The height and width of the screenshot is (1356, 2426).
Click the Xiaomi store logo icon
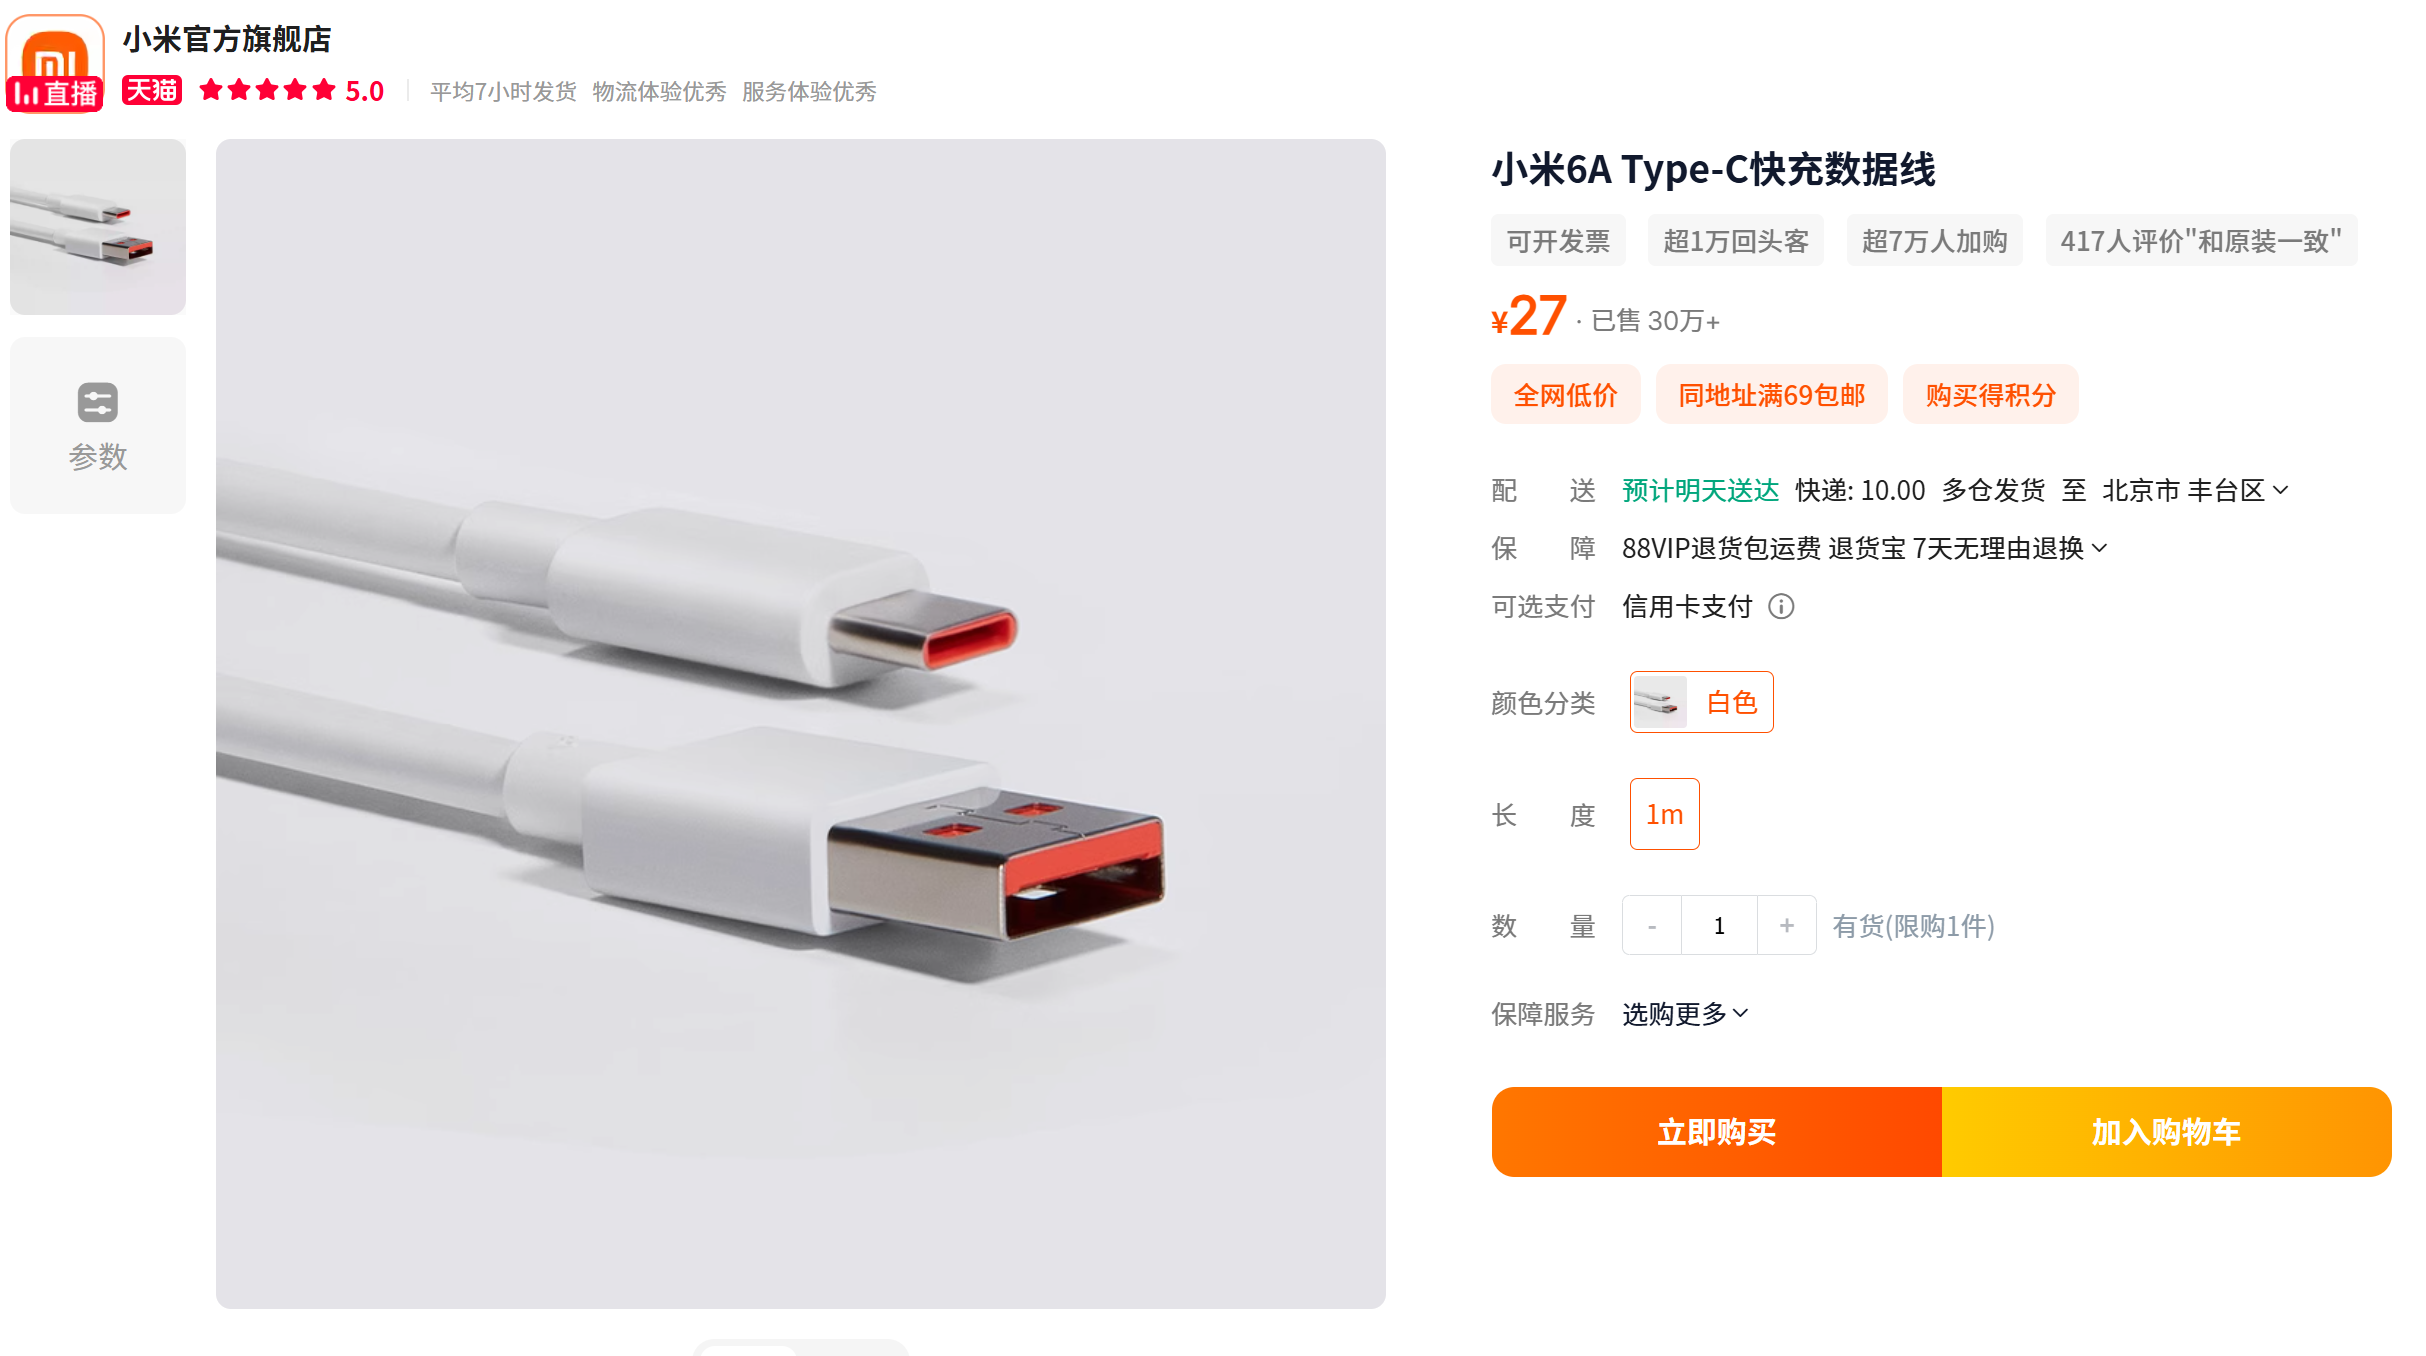pos(55,50)
